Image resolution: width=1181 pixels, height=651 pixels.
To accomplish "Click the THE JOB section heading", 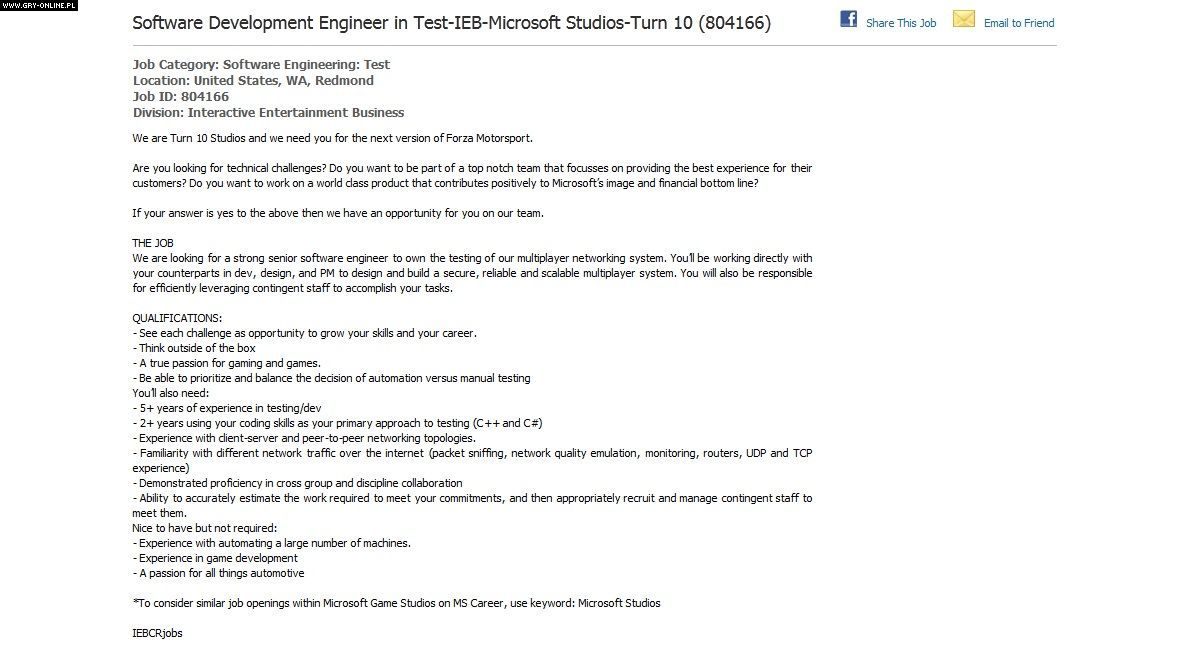I will coord(153,243).
